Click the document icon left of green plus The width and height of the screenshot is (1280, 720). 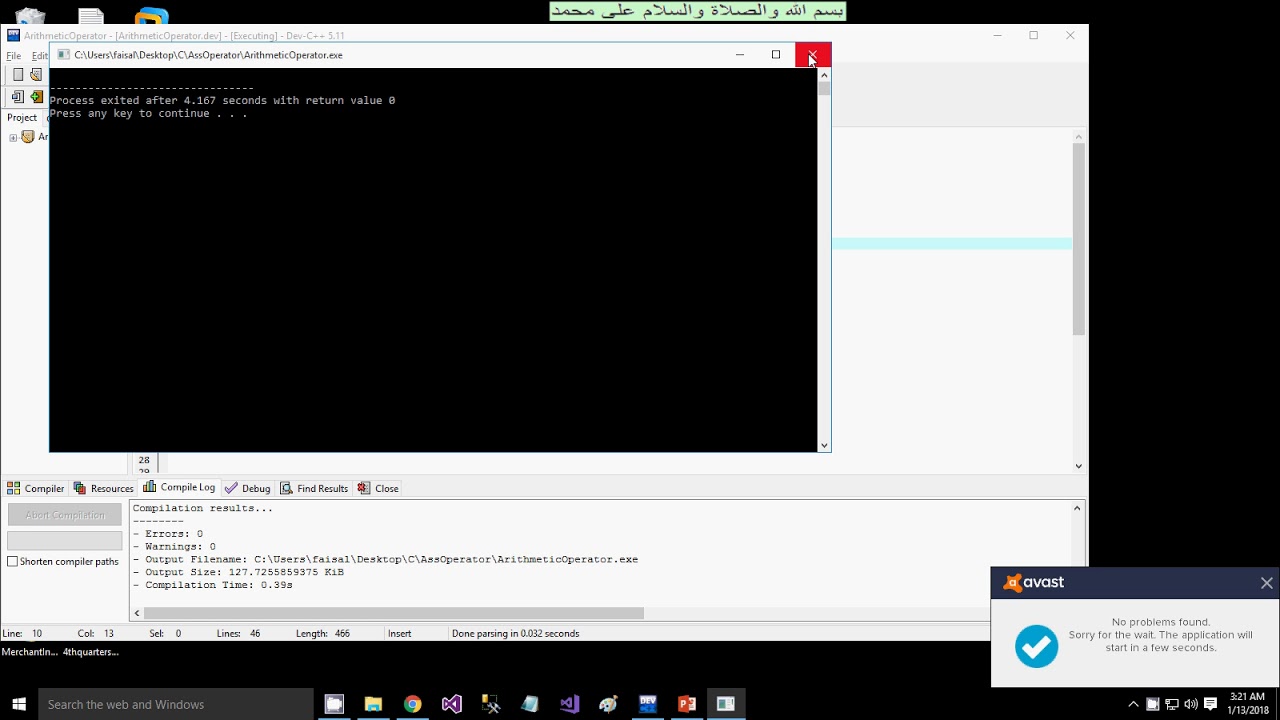pyautogui.click(x=17, y=97)
